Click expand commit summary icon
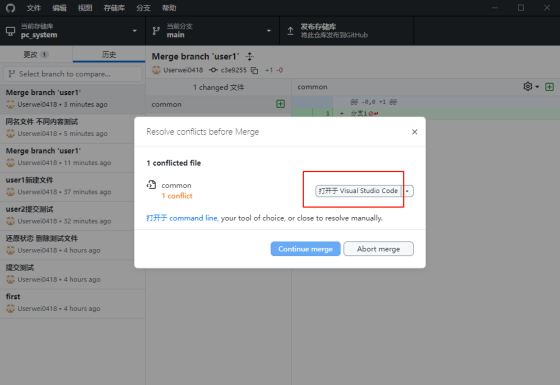The width and height of the screenshot is (560, 385). tap(250, 56)
